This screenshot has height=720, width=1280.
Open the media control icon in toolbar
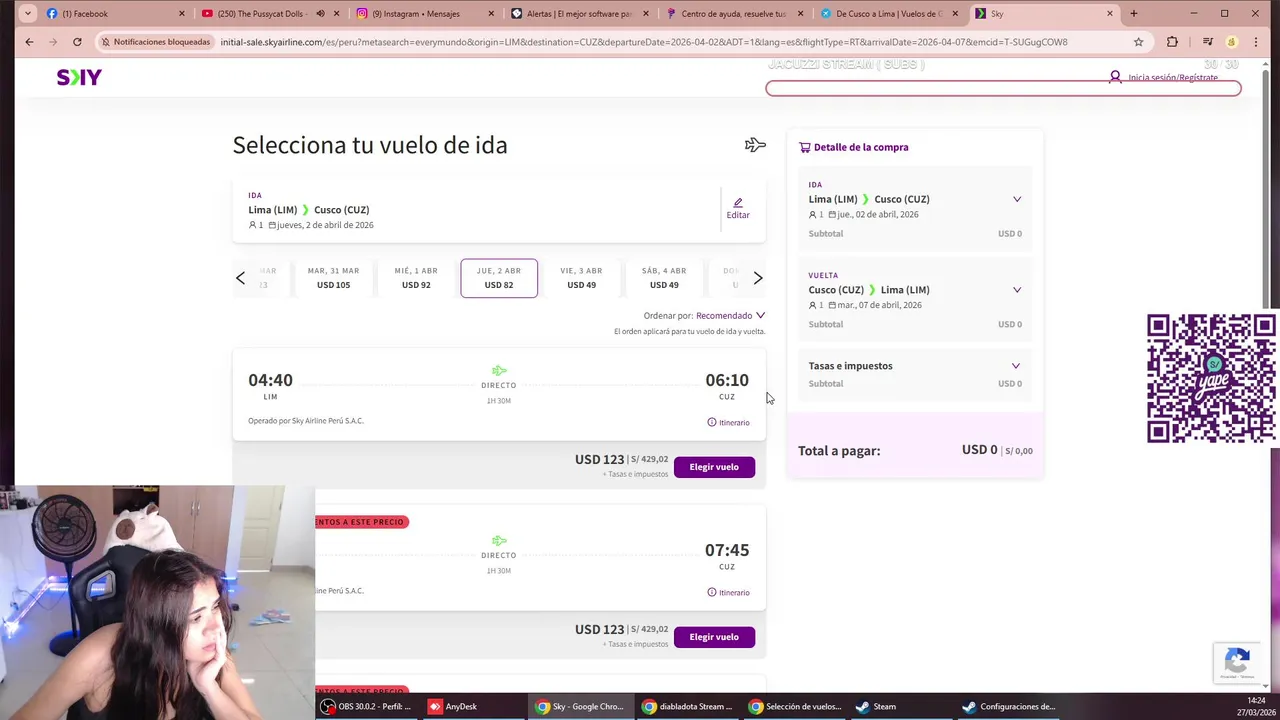pyautogui.click(x=1207, y=42)
